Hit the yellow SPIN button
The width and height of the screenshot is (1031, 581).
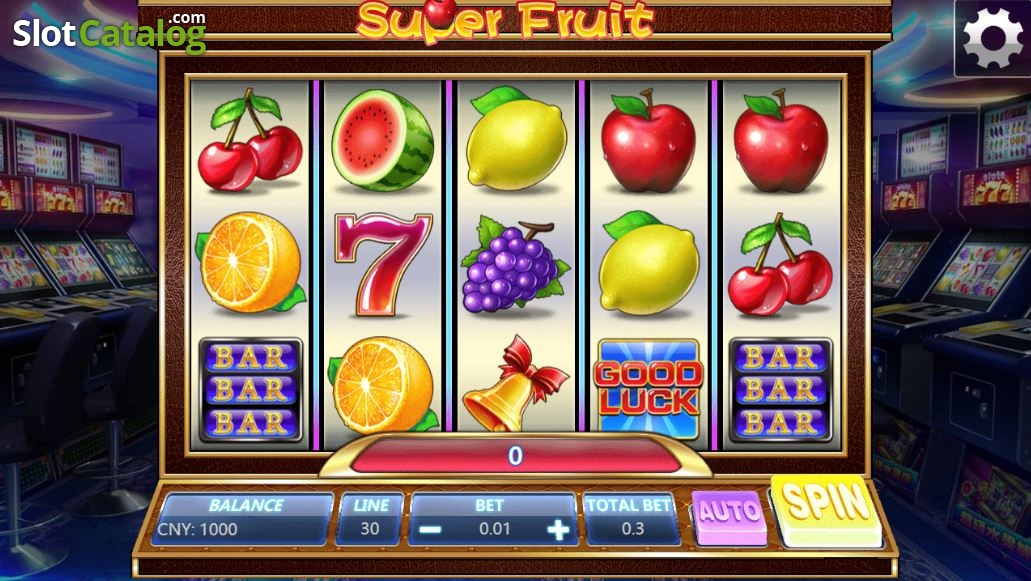click(x=825, y=511)
